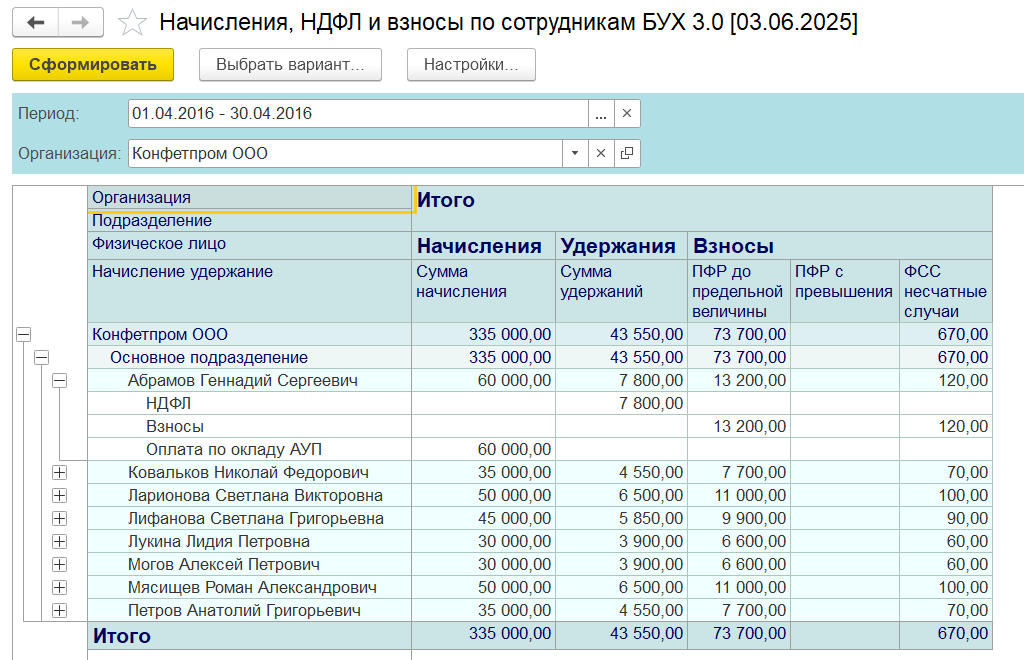The width and height of the screenshot is (1024, 660).
Task: Collapse Основное подразделение group
Action: (x=41, y=357)
